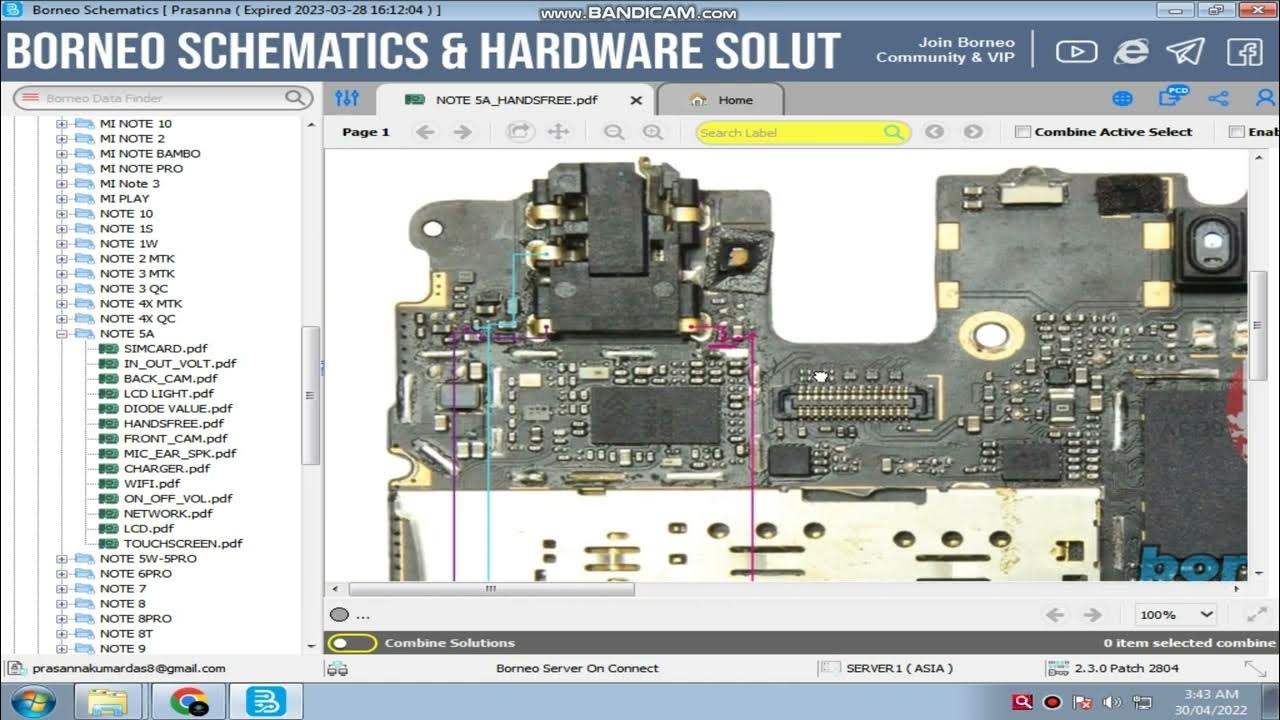This screenshot has height=720, width=1280.
Task: Open the YouTube icon in header
Action: [x=1076, y=51]
